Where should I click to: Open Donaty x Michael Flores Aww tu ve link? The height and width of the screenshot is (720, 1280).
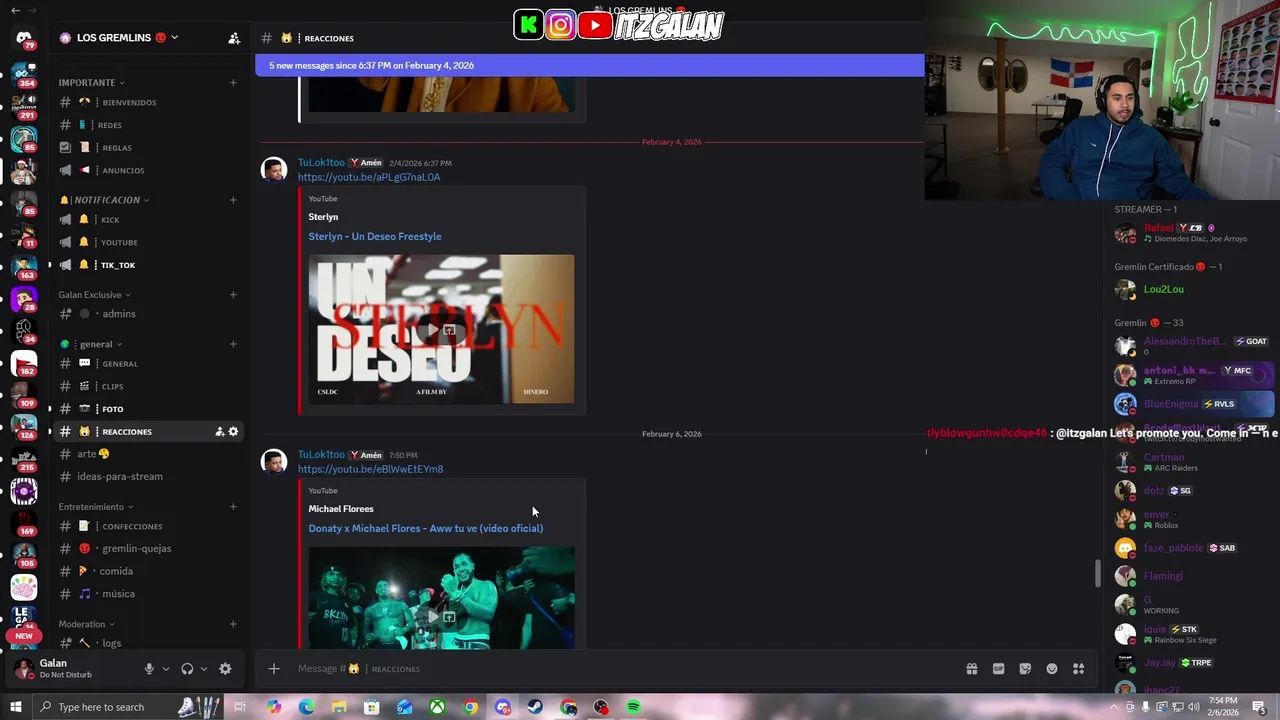426,528
